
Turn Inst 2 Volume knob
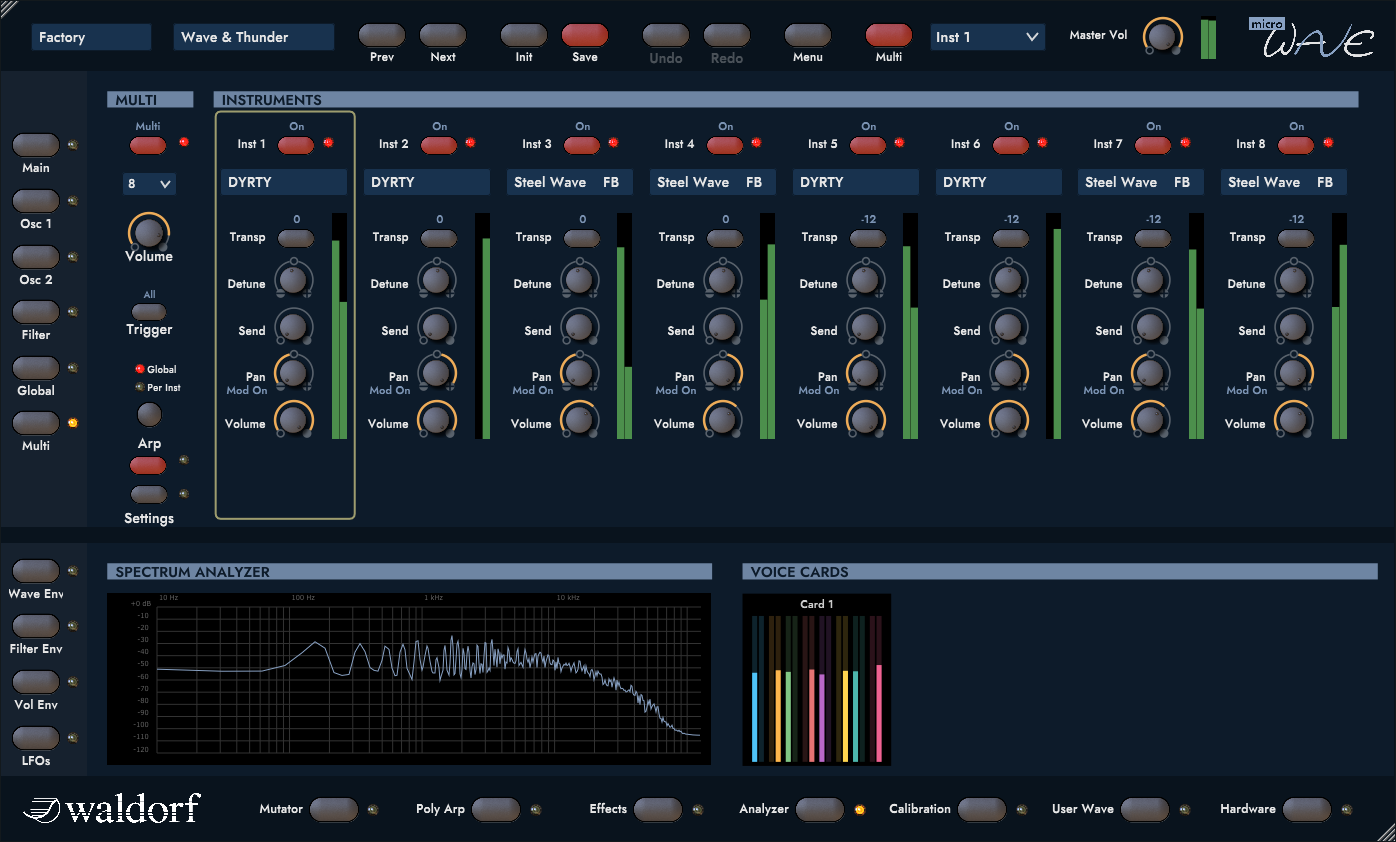point(436,419)
